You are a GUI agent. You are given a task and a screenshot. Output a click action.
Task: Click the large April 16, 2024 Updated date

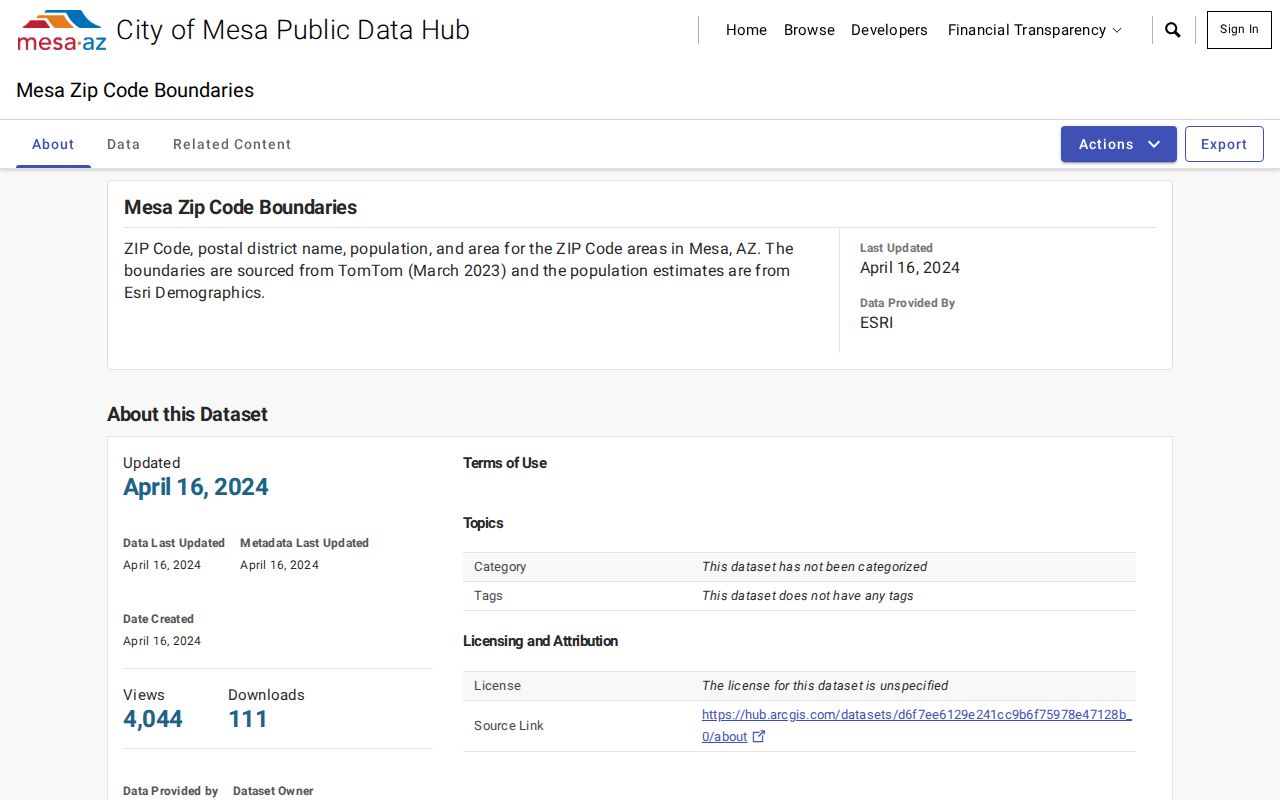click(196, 487)
